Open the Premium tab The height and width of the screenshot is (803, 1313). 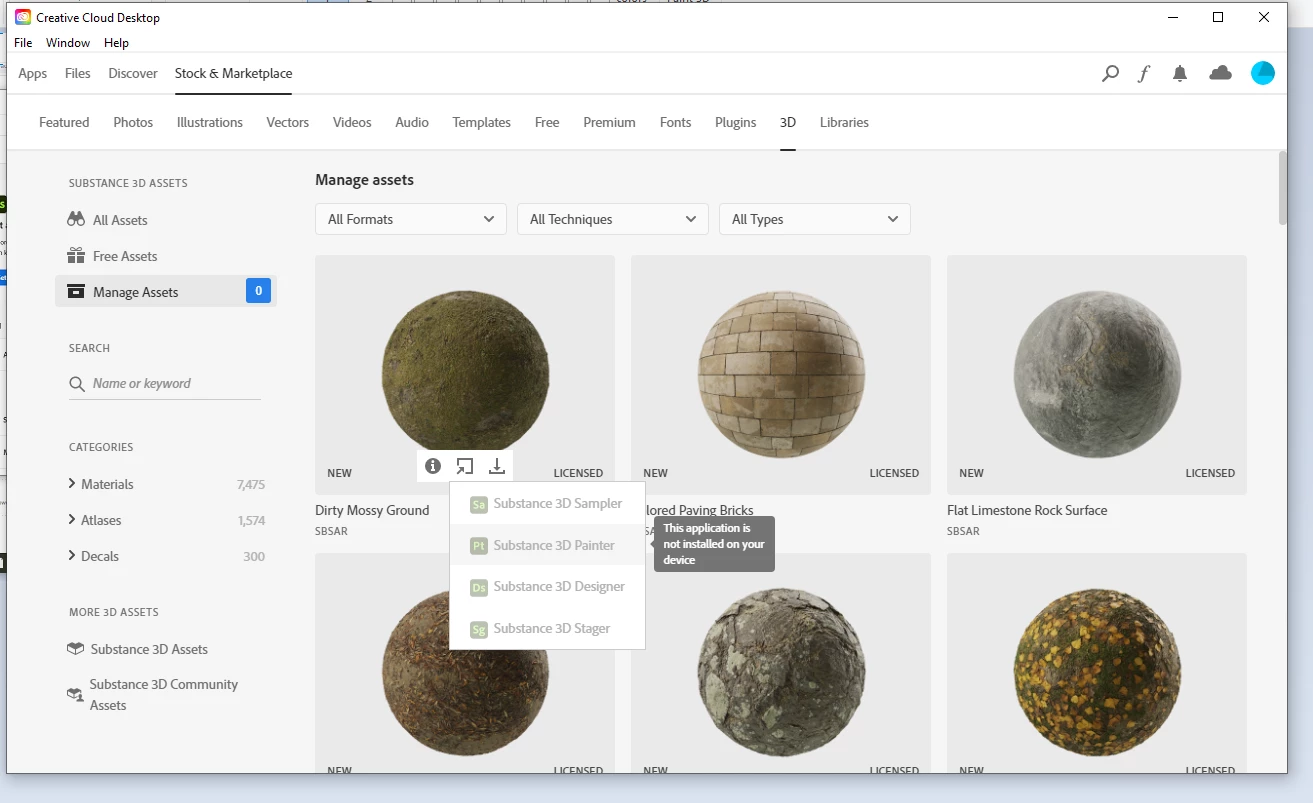pos(610,122)
